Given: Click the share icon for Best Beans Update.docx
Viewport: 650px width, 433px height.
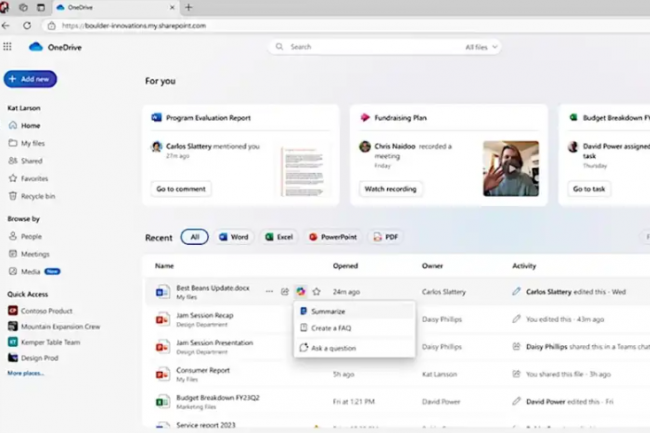Looking at the screenshot, I should pos(285,291).
